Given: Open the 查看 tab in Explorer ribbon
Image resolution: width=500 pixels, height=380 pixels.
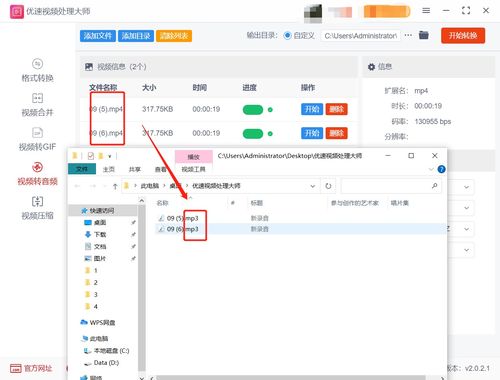Looking at the screenshot, I should pyautogui.click(x=161, y=169).
